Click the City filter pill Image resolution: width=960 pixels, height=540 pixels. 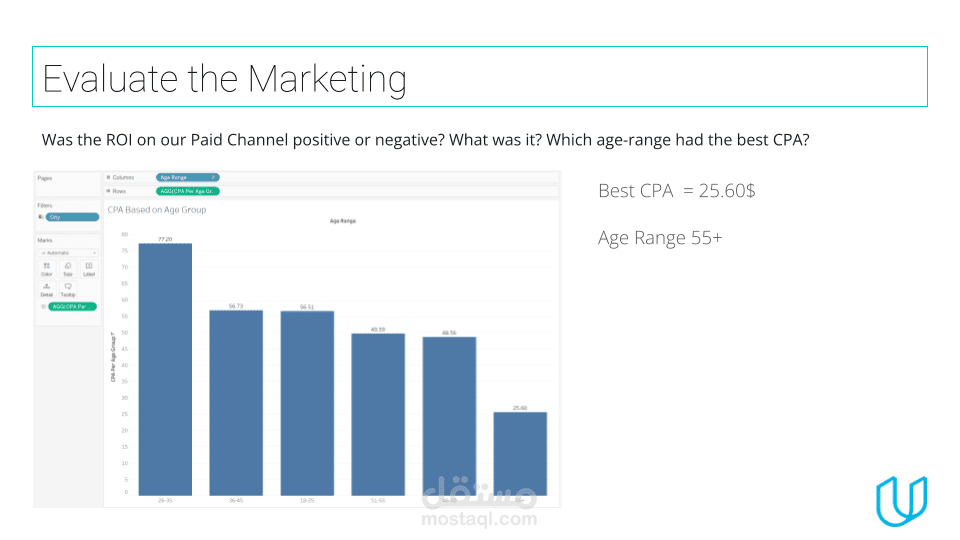point(72,217)
